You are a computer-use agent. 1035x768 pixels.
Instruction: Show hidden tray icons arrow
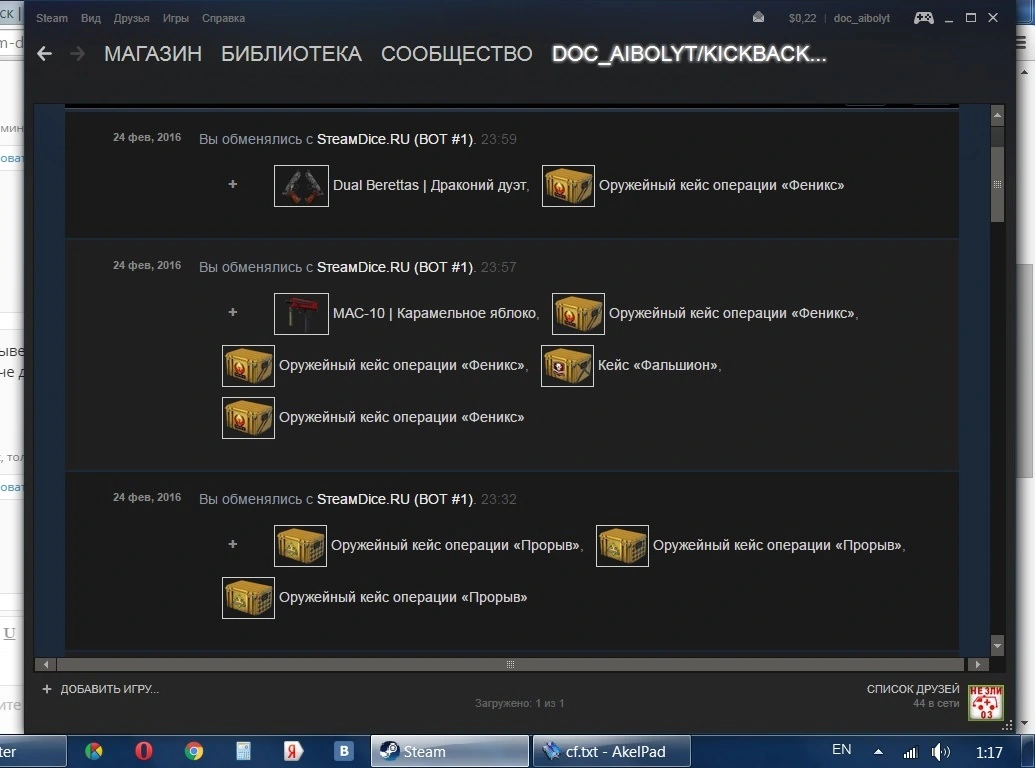coord(879,752)
